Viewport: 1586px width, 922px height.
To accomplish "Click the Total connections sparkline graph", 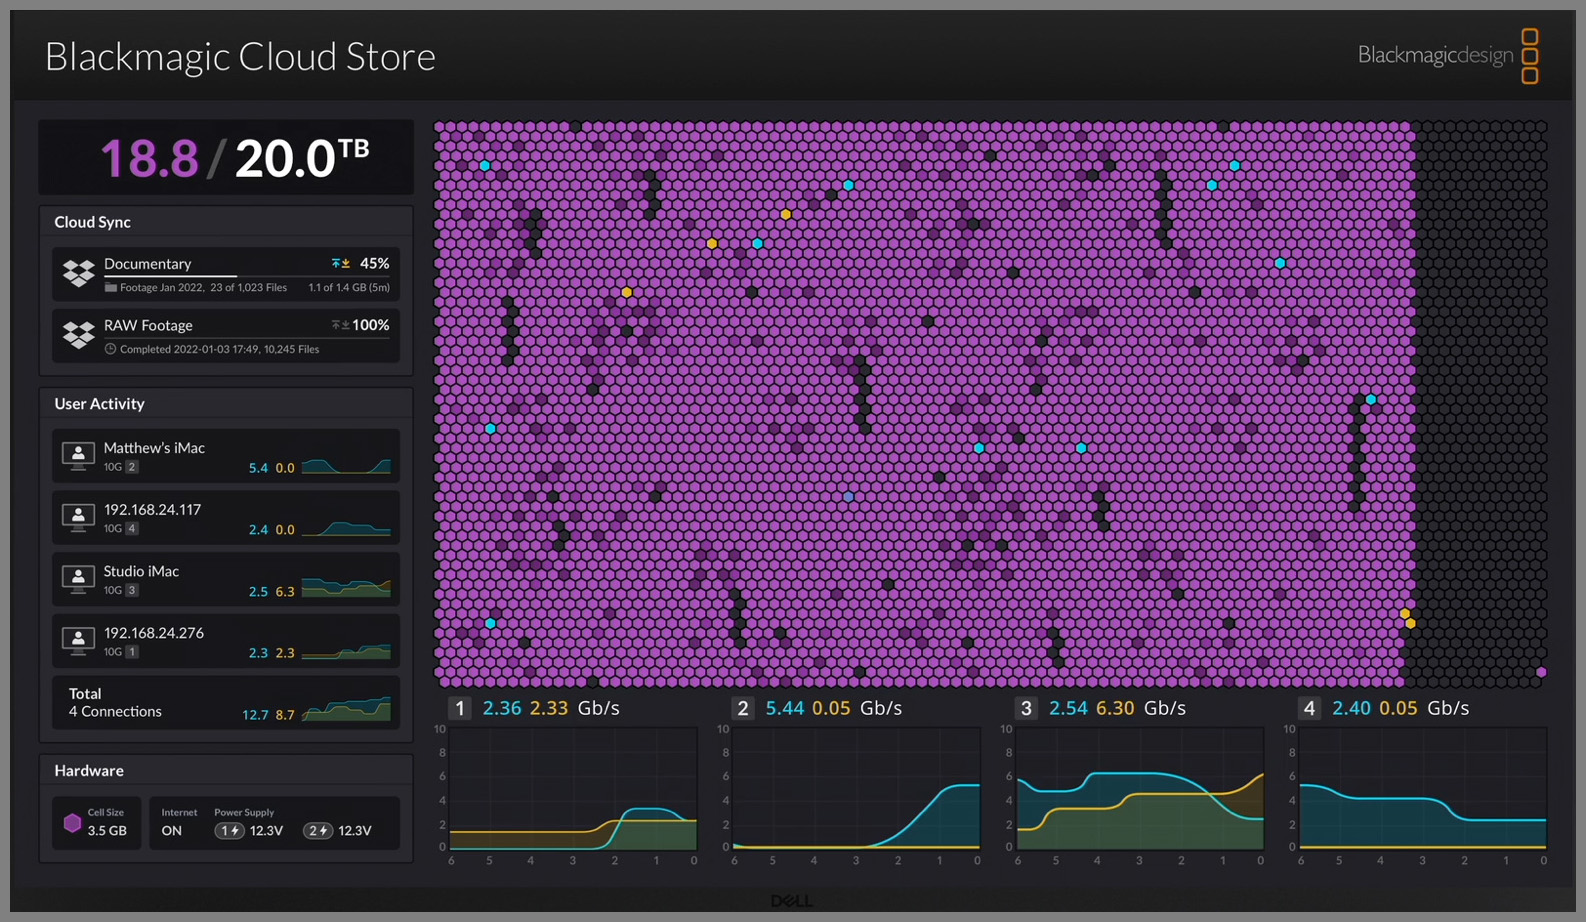I will pos(346,709).
